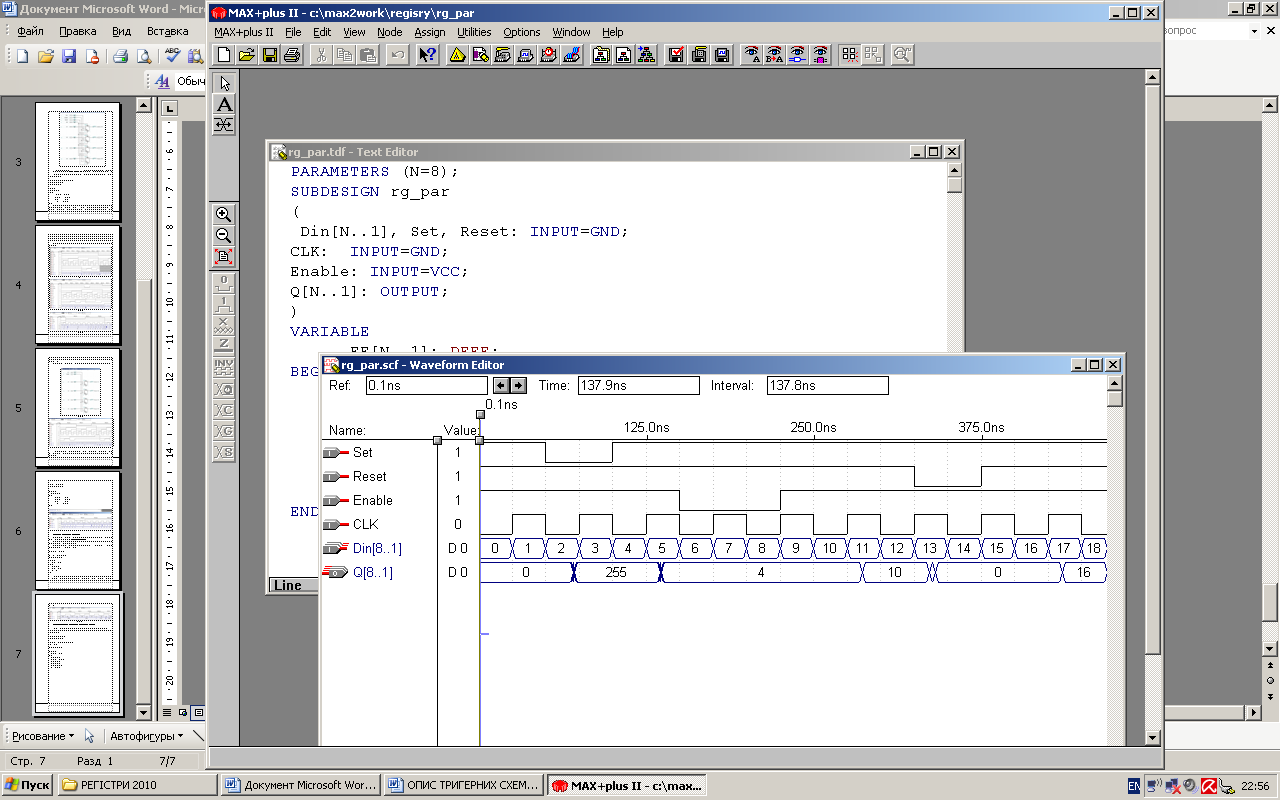Image resolution: width=1280 pixels, height=800 pixels.
Task: Open the Node menu
Action: click(x=389, y=32)
